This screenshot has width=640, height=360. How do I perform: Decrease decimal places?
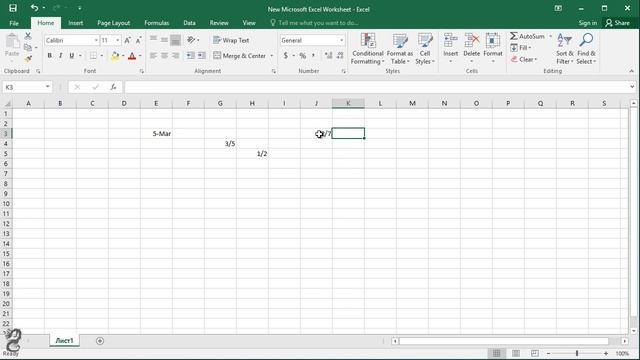[340, 56]
